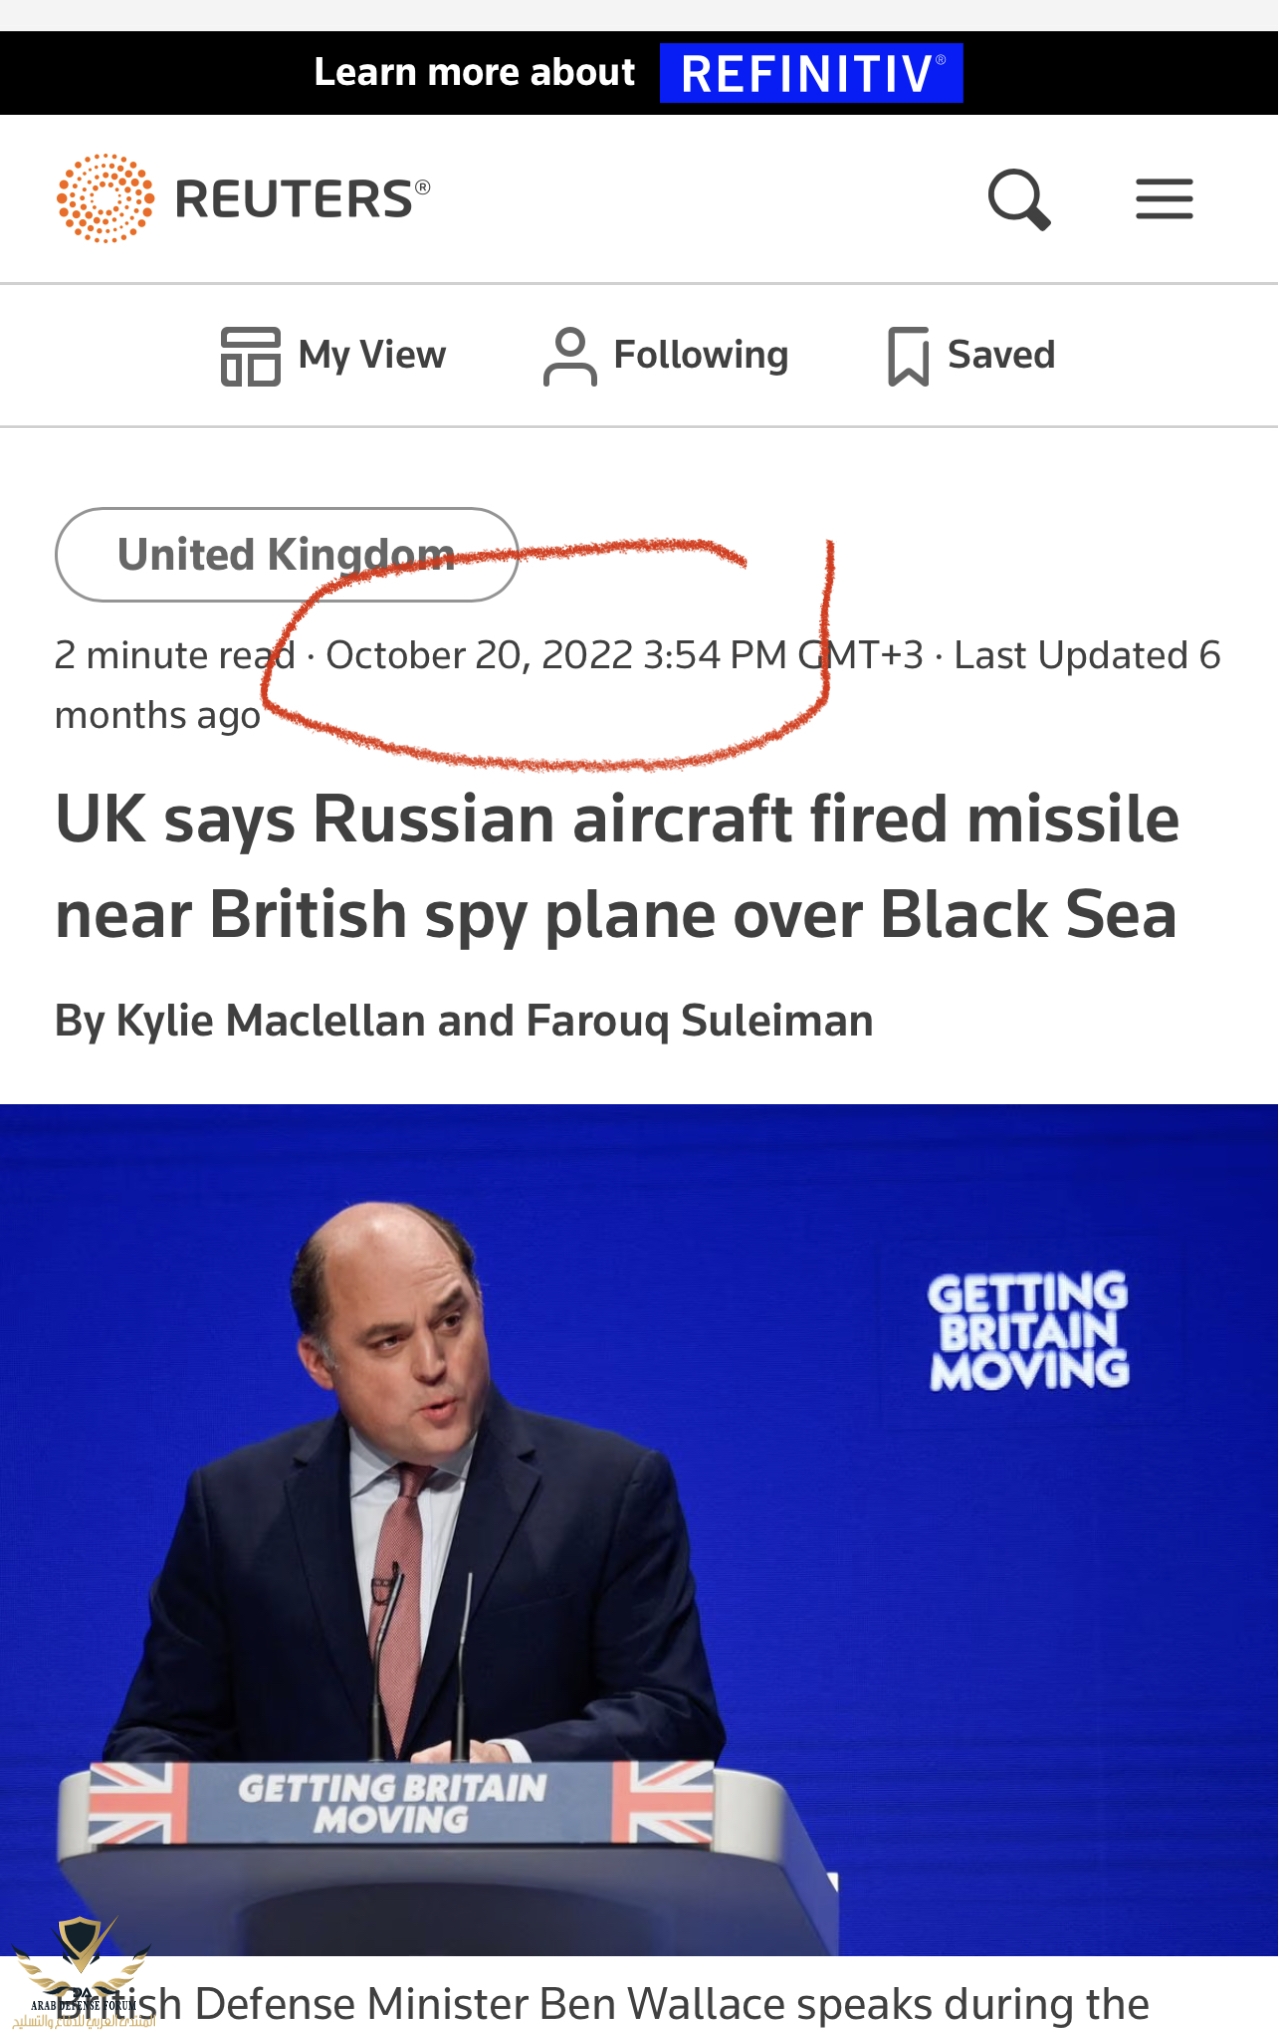Image resolution: width=1284 pixels, height=2033 pixels.
Task: Click the "Learn more about" banner text
Action: coord(474,73)
